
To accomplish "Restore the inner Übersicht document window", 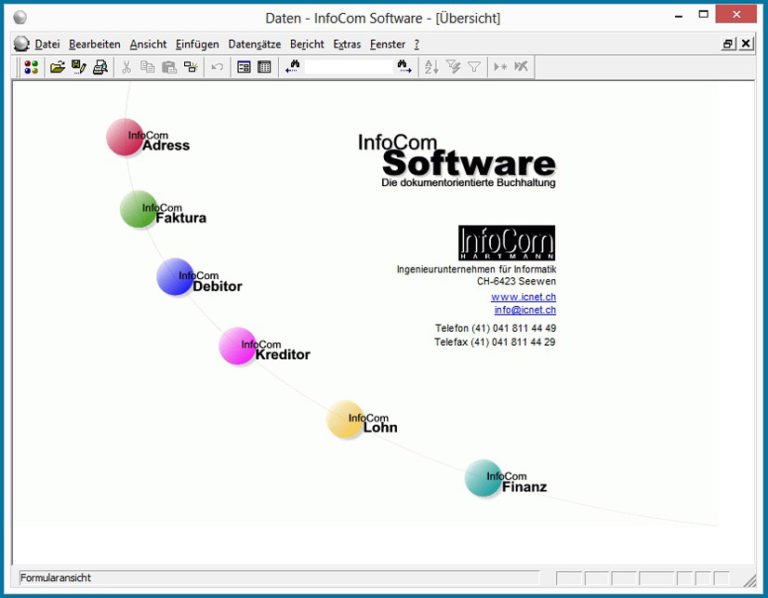I will 728,44.
